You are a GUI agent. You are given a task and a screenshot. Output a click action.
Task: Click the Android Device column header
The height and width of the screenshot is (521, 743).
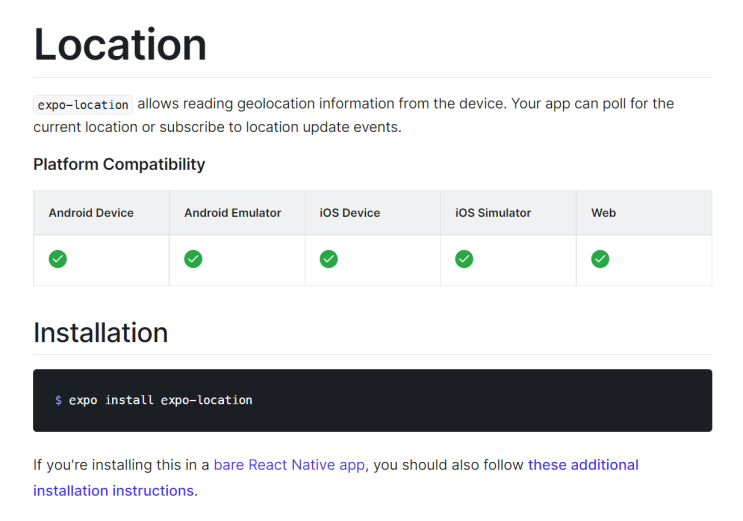point(91,213)
